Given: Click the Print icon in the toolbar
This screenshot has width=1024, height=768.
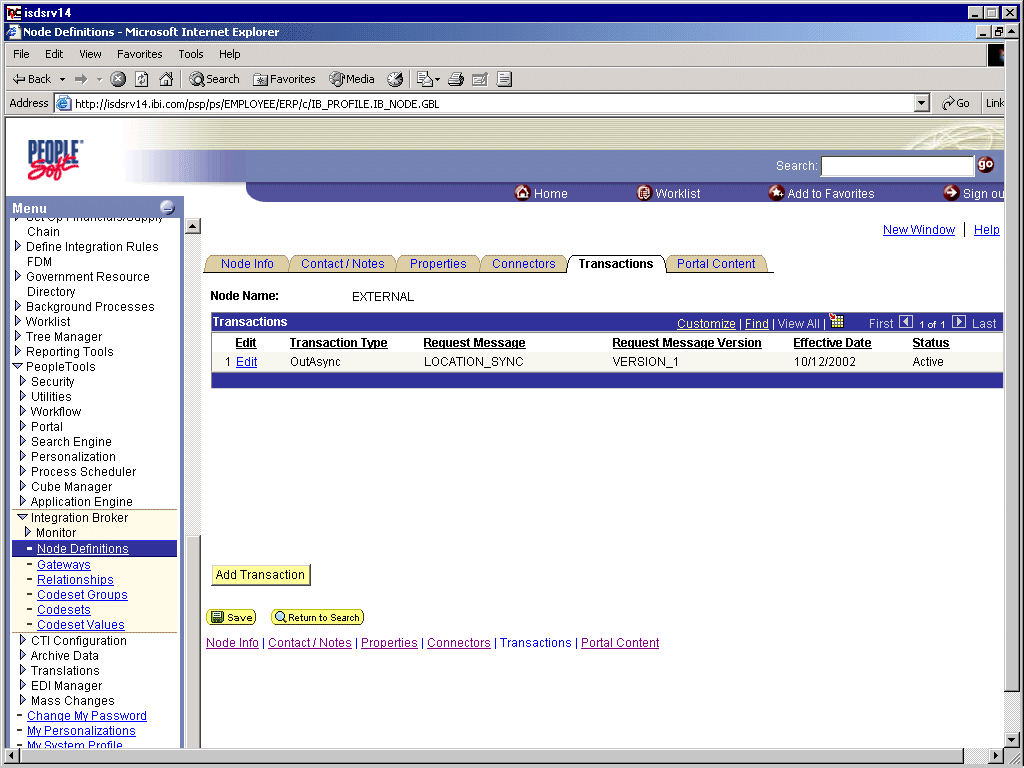Looking at the screenshot, I should 455,78.
